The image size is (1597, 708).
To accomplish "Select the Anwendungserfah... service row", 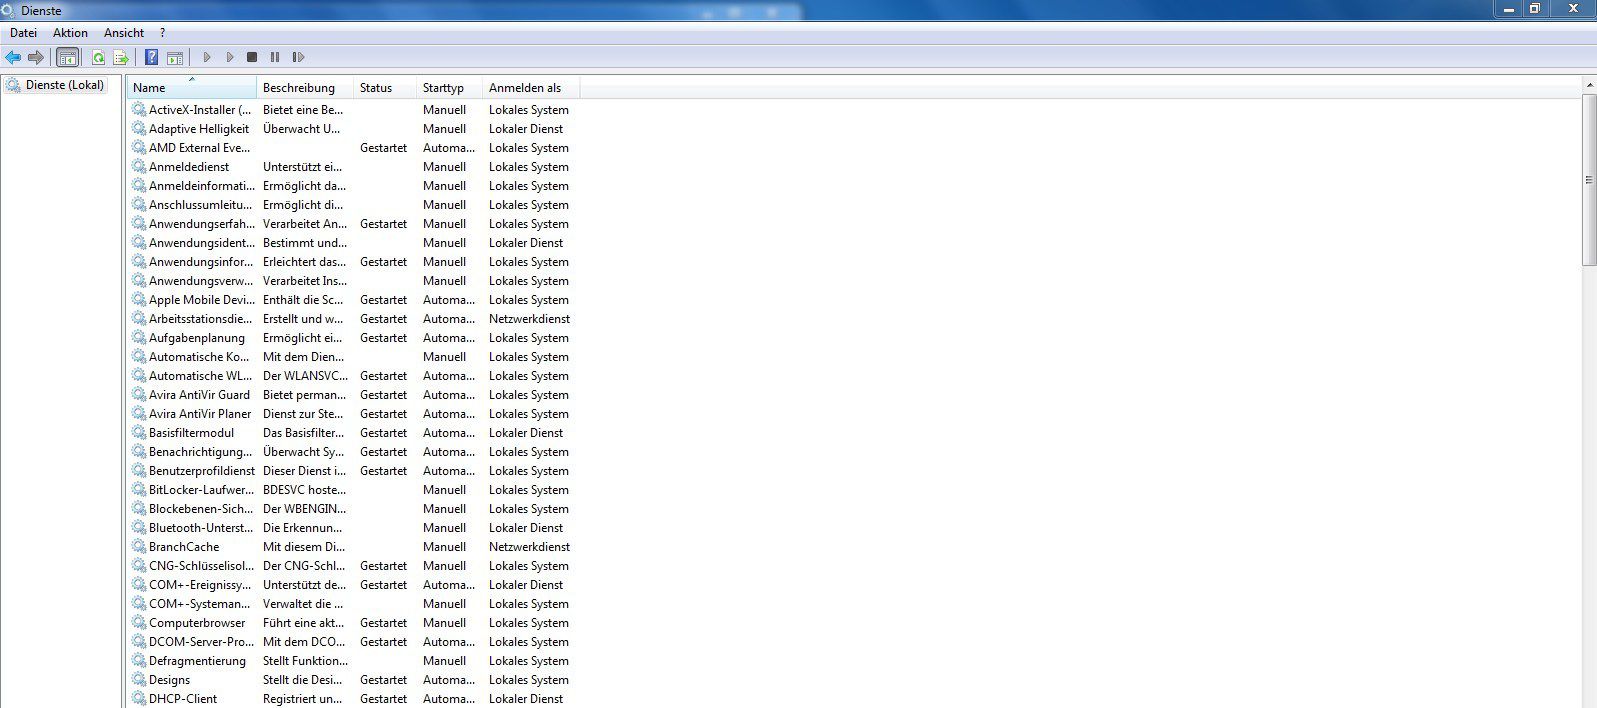I will pyautogui.click(x=355, y=224).
